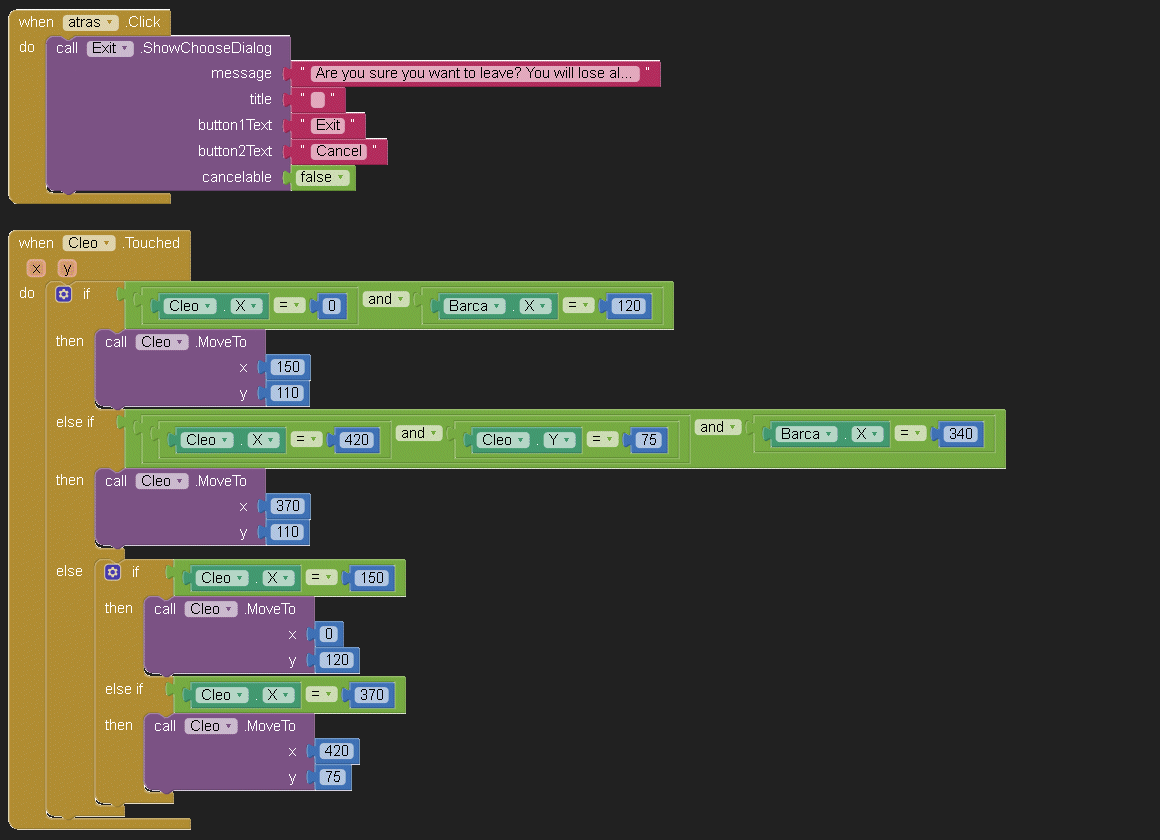This screenshot has height=840, width=1160.
Task: Click the number 75 in the last MoveTo y
Action: [333, 777]
